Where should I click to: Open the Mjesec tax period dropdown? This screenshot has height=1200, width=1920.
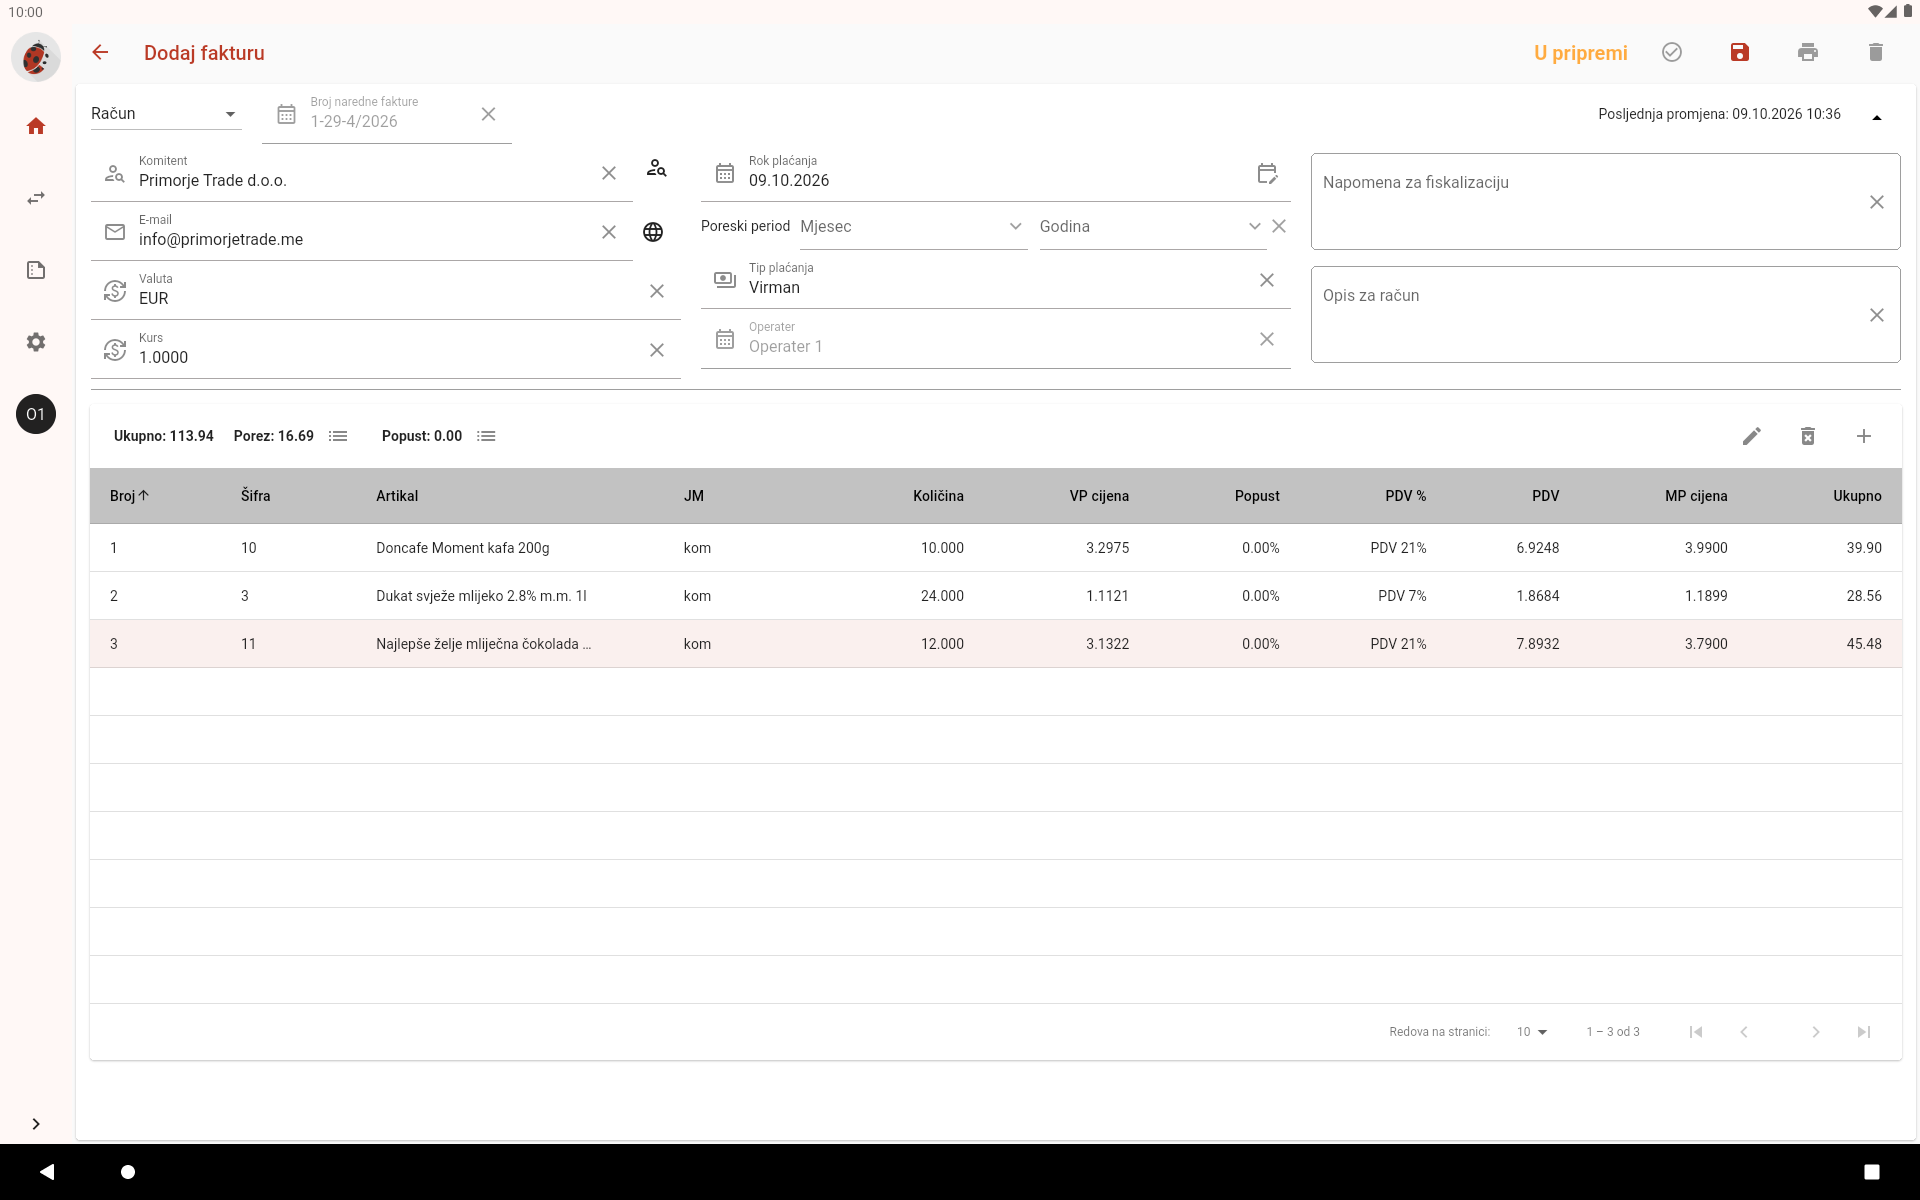click(x=913, y=227)
